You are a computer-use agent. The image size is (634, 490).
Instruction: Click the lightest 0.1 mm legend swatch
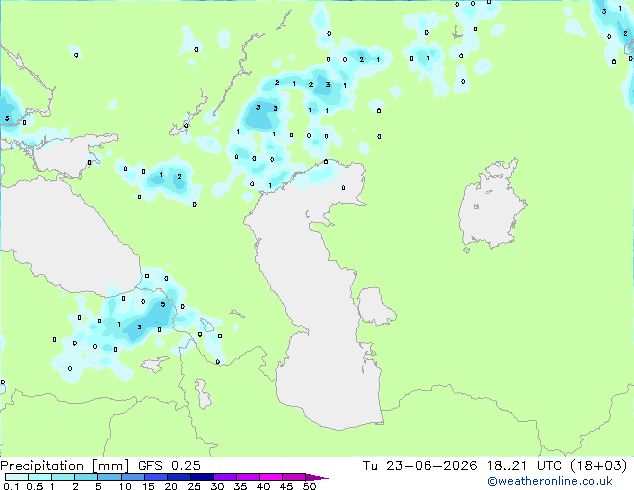(17, 477)
